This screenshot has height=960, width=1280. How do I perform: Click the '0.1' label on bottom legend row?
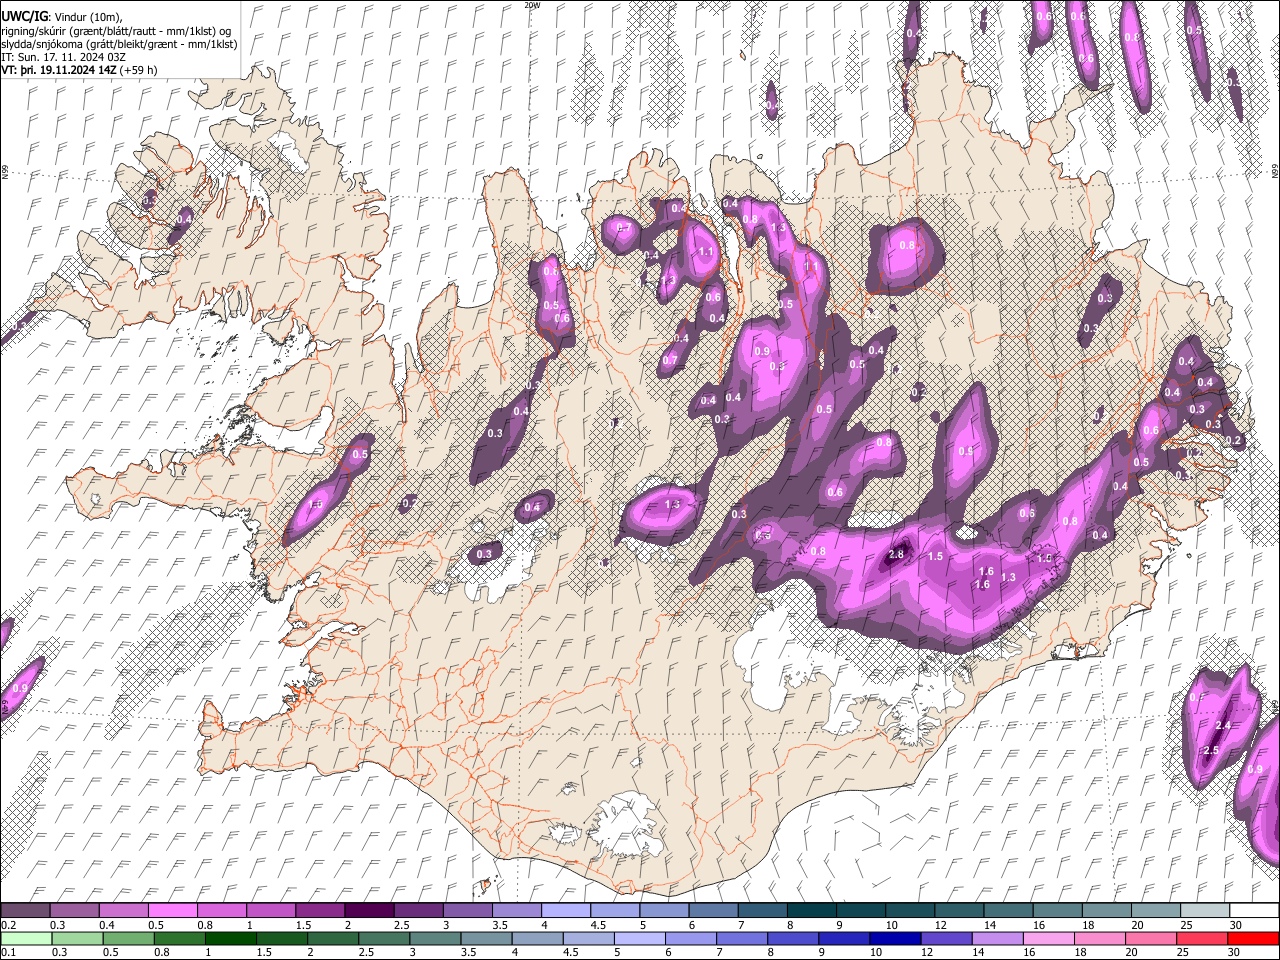pyautogui.click(x=8, y=953)
